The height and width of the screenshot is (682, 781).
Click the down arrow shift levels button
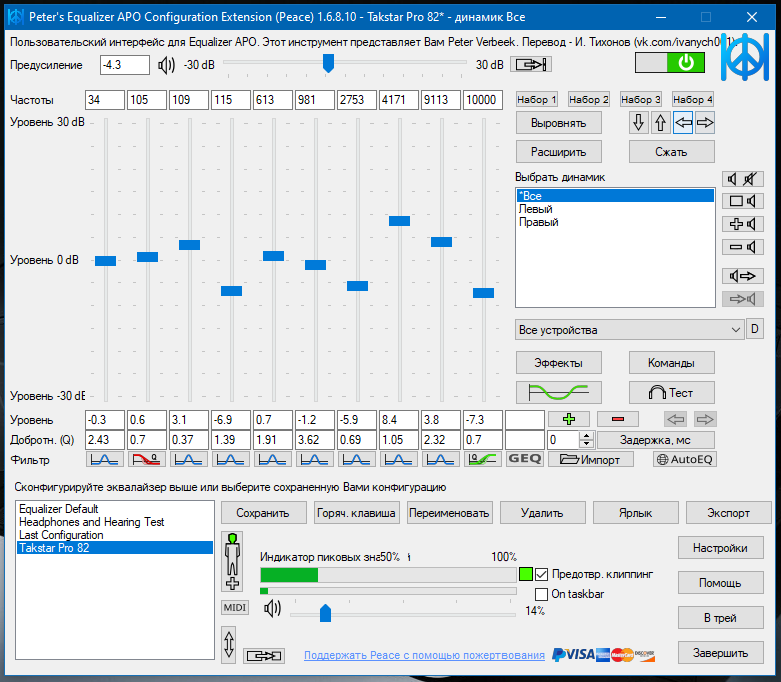pyautogui.click(x=639, y=123)
